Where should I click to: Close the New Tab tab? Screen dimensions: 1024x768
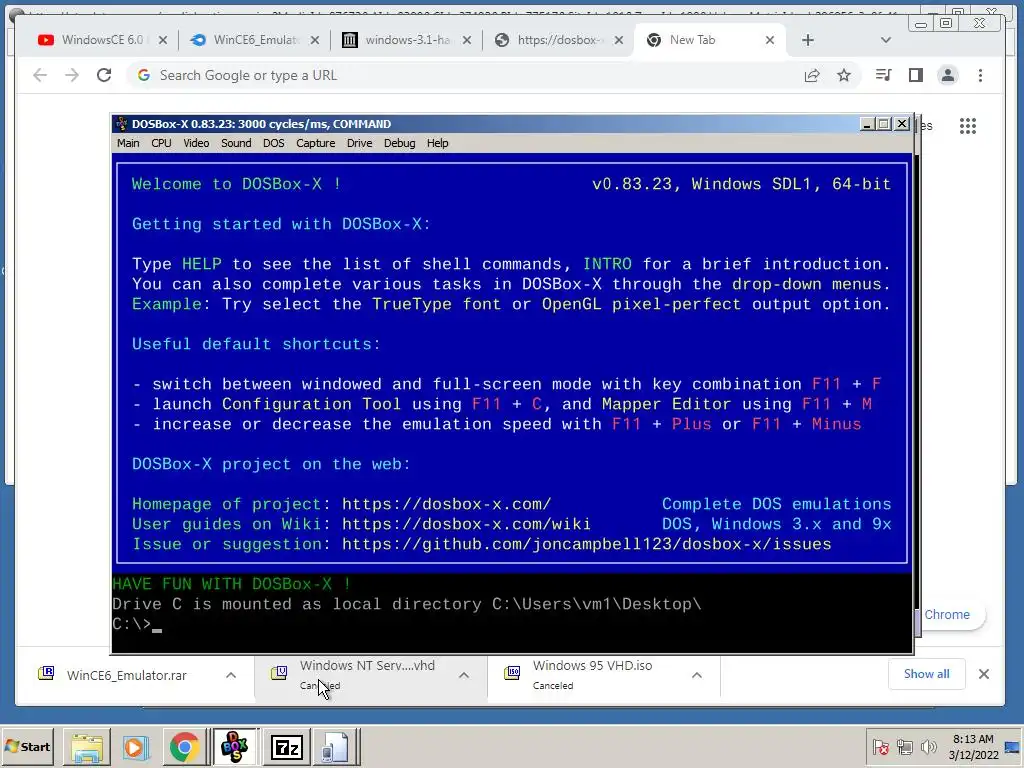770,40
